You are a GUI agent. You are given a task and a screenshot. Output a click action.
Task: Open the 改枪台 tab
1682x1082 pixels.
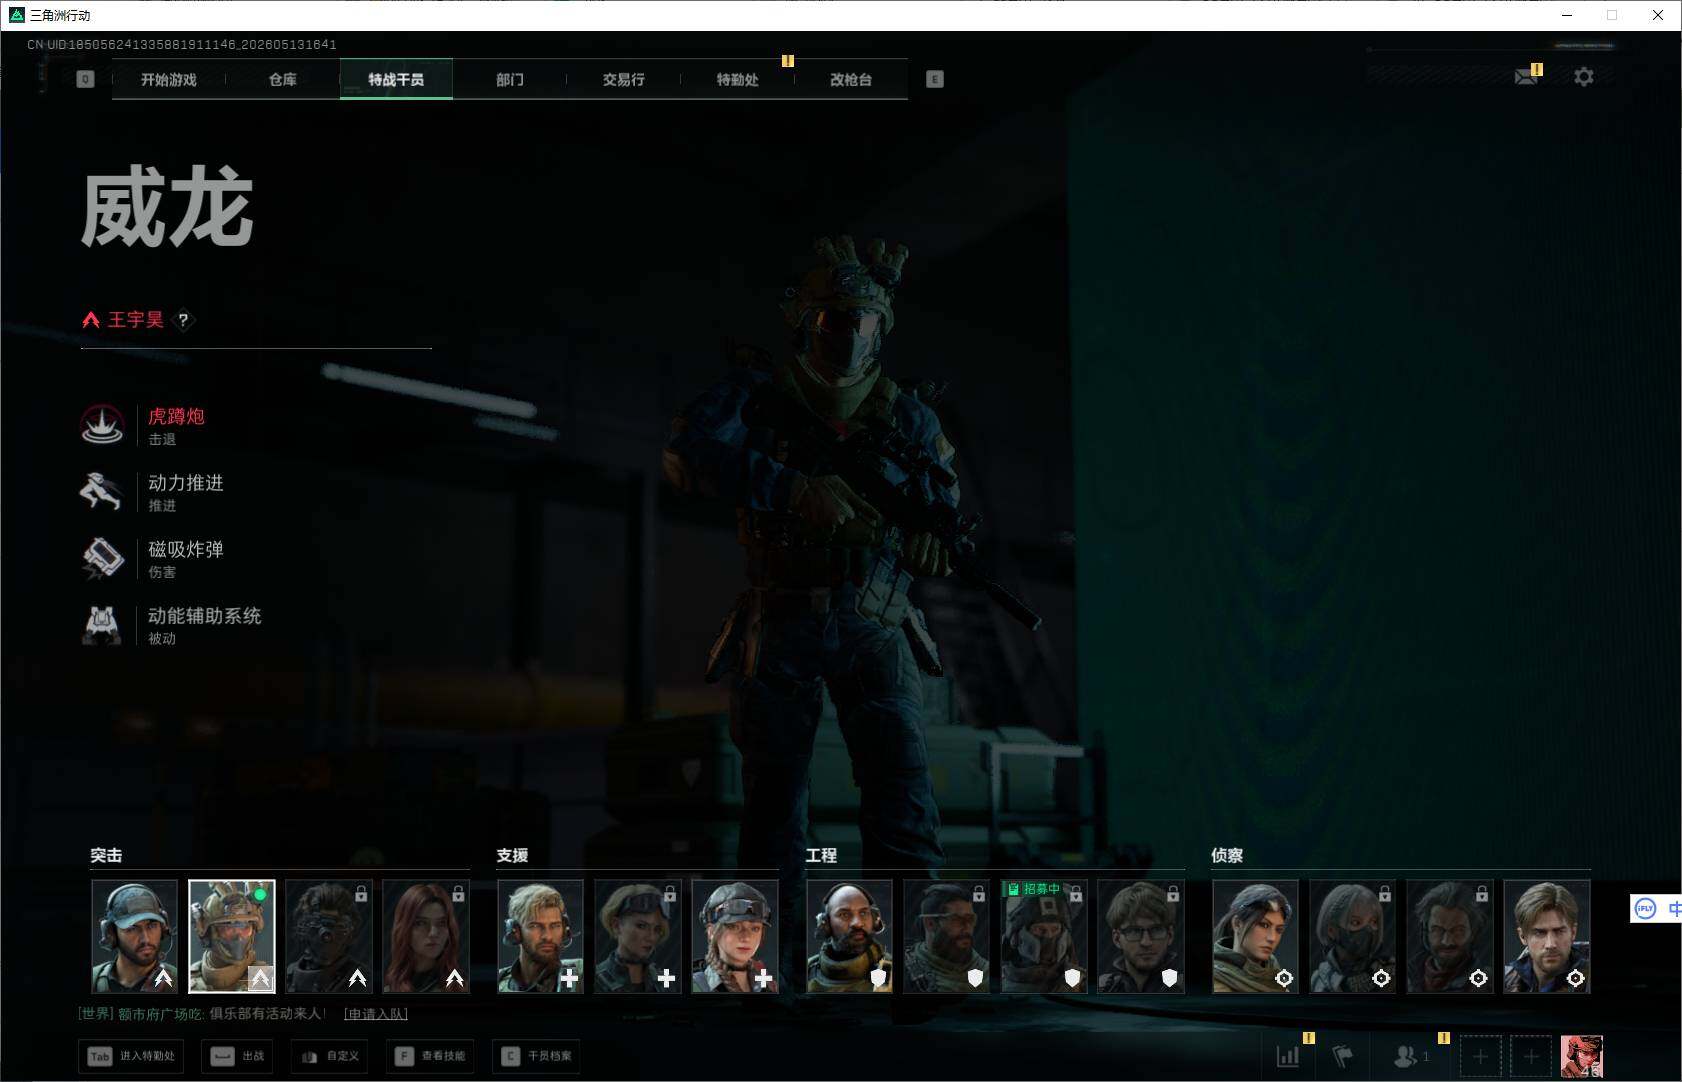point(851,79)
